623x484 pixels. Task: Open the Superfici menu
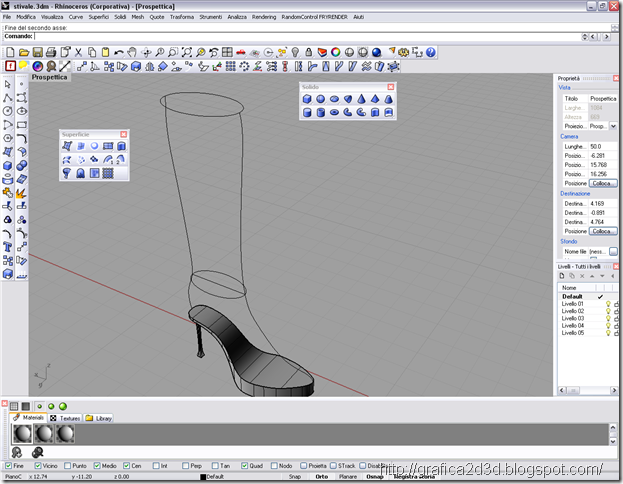click(99, 17)
